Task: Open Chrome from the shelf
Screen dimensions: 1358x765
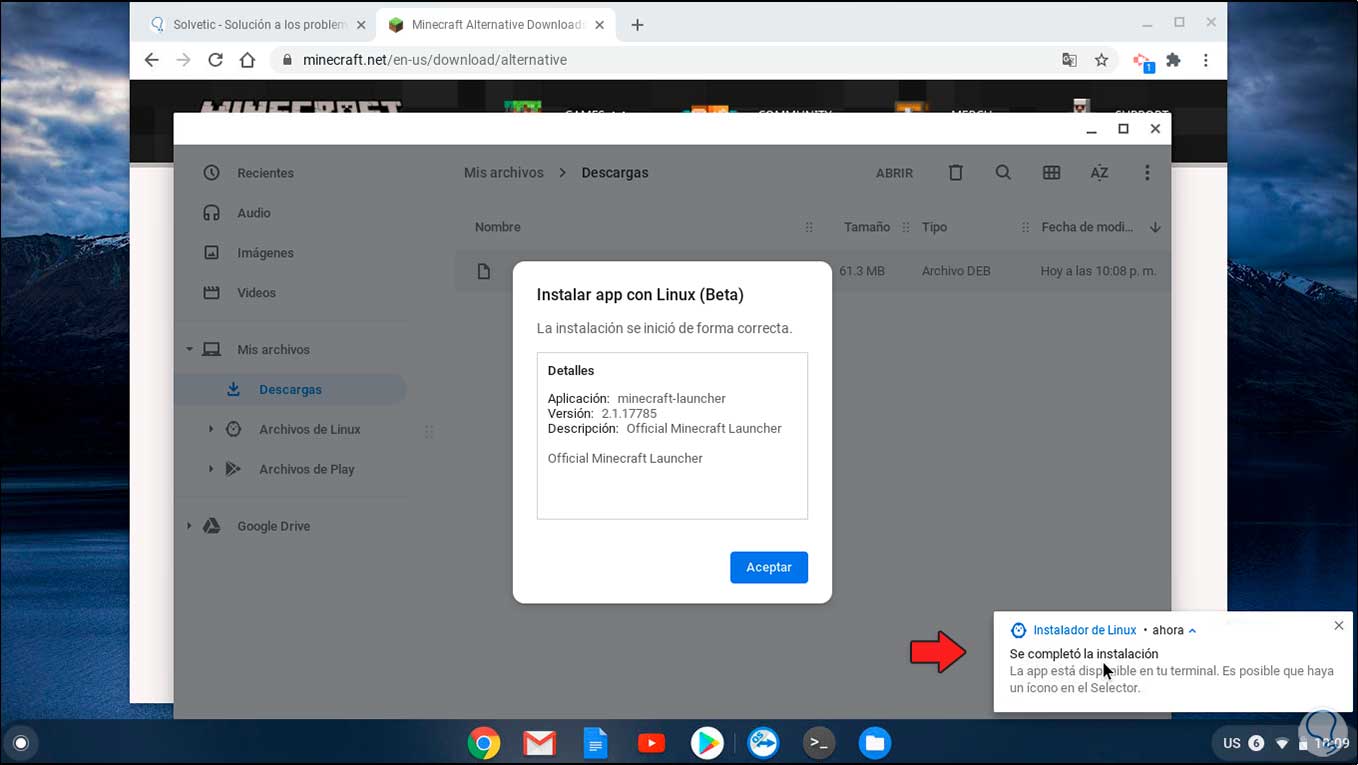Action: 484,743
